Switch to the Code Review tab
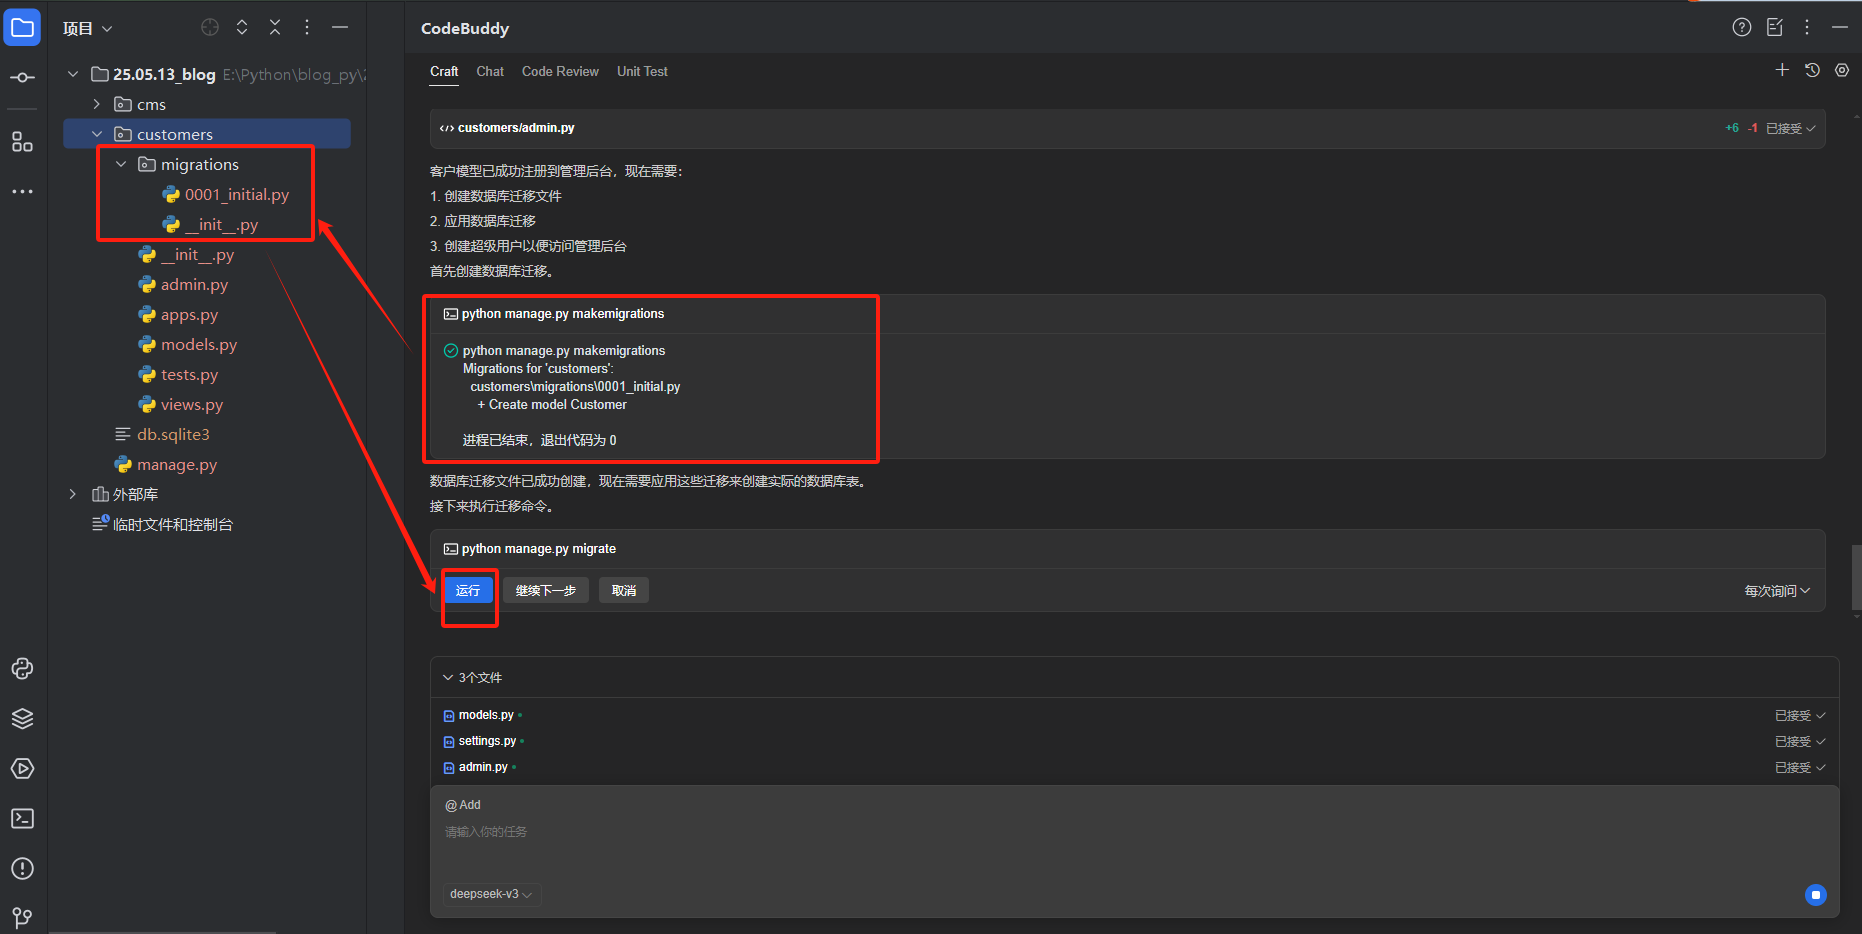 [560, 72]
